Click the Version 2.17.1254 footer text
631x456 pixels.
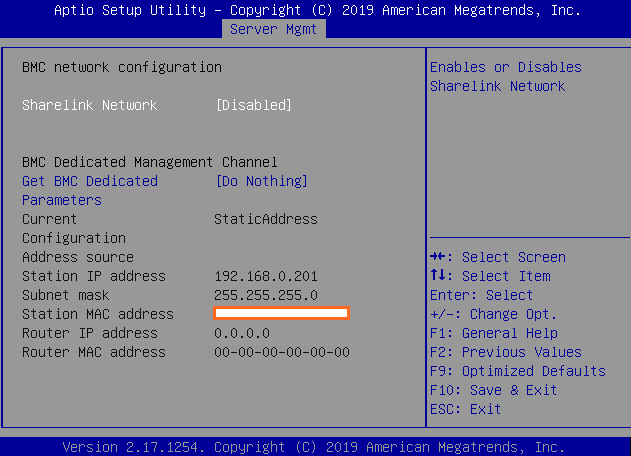pos(314,447)
